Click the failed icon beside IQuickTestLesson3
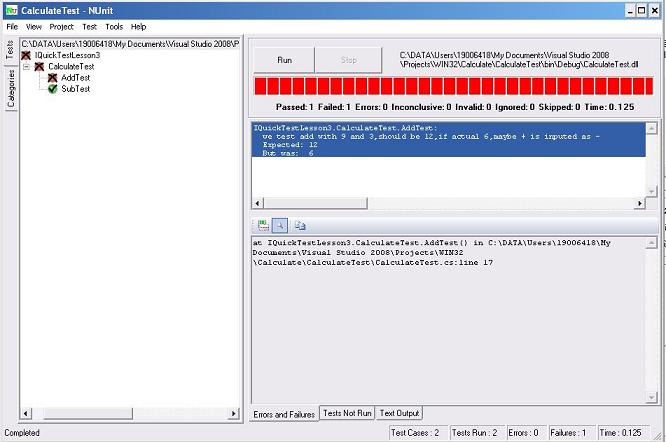The height and width of the screenshot is (442, 666). 26,55
